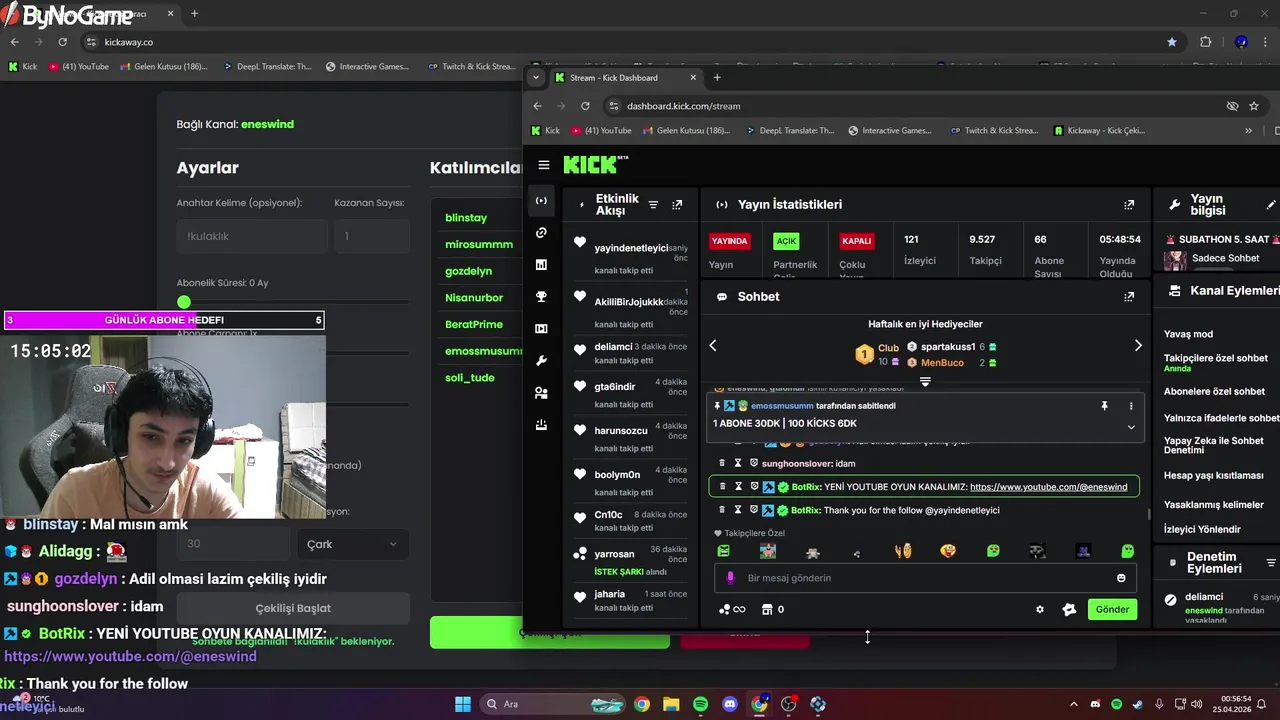Open the Kick dashboard hamburger menu
The width and height of the screenshot is (1280, 720).
543,165
